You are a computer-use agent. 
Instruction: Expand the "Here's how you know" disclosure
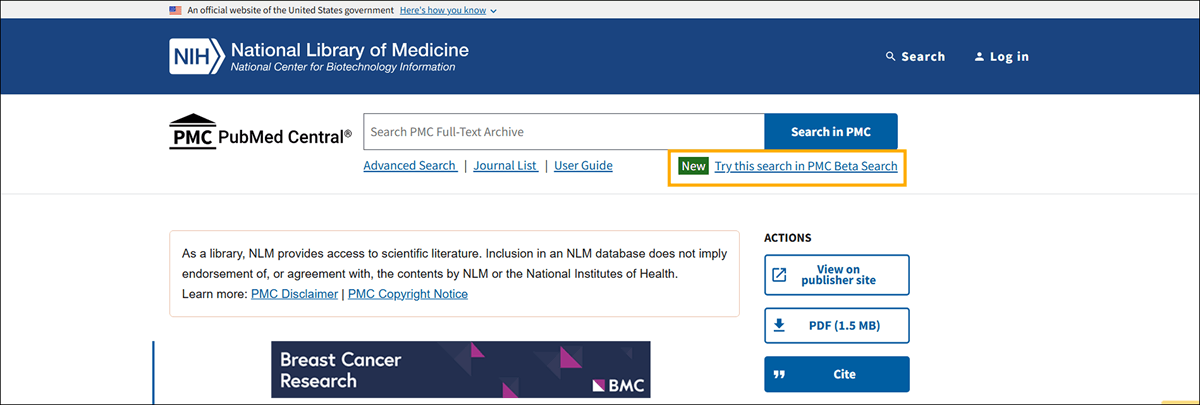[x=448, y=10]
